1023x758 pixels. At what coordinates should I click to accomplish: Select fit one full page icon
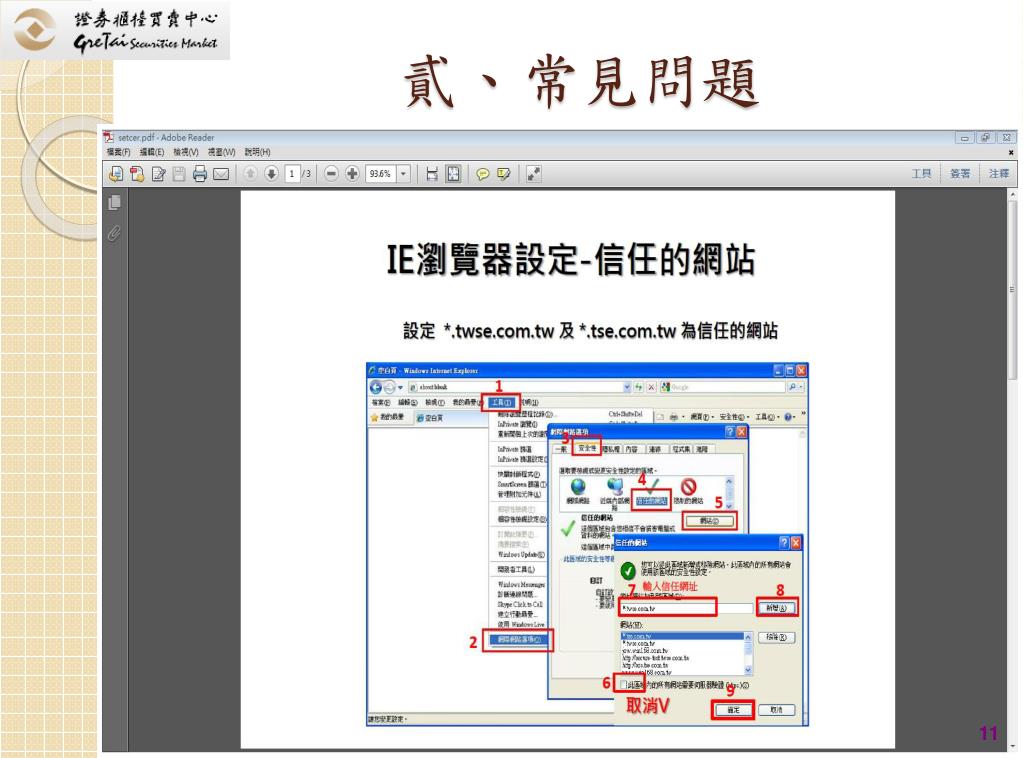453,174
